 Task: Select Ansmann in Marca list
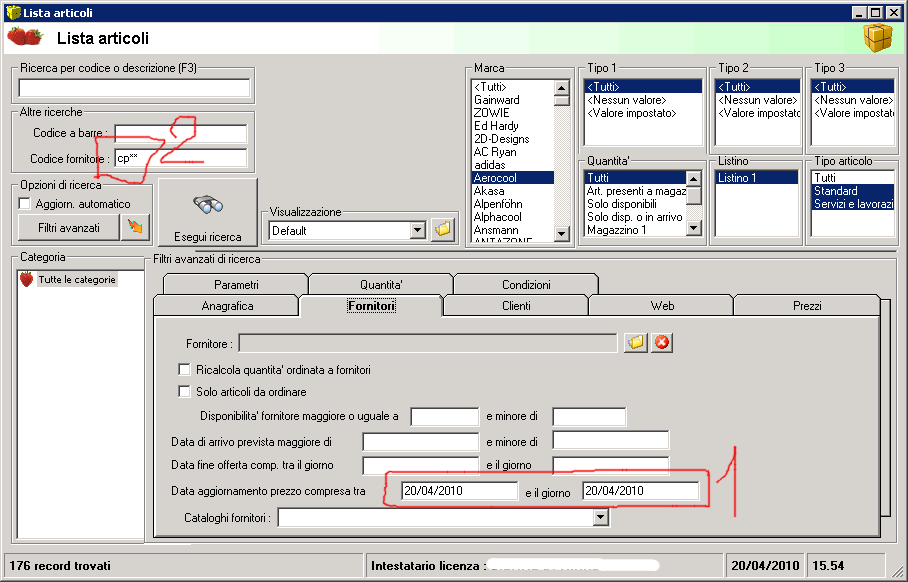(512, 230)
